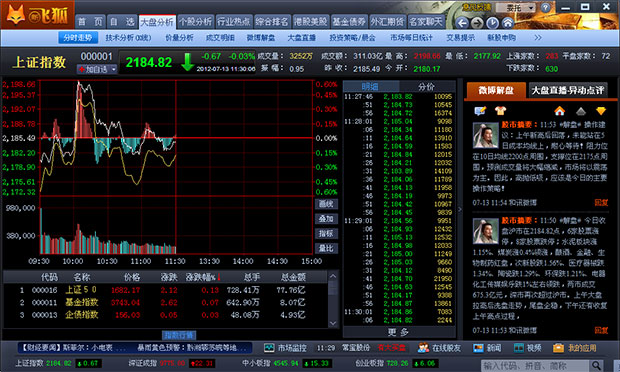This screenshot has height=372, width=620.
Task: Switch to 明细 tab in tick list
Action: coord(371,86)
